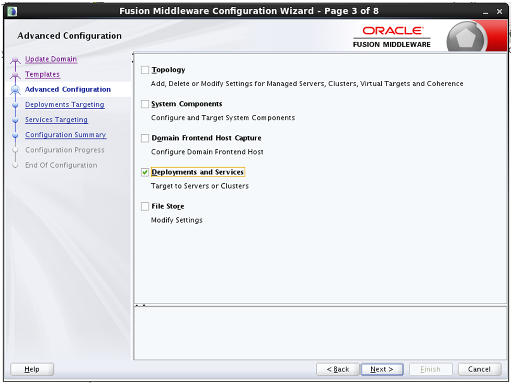Click 'Target to Servers or Clusters' text
512x384 pixels.
click(x=200, y=186)
